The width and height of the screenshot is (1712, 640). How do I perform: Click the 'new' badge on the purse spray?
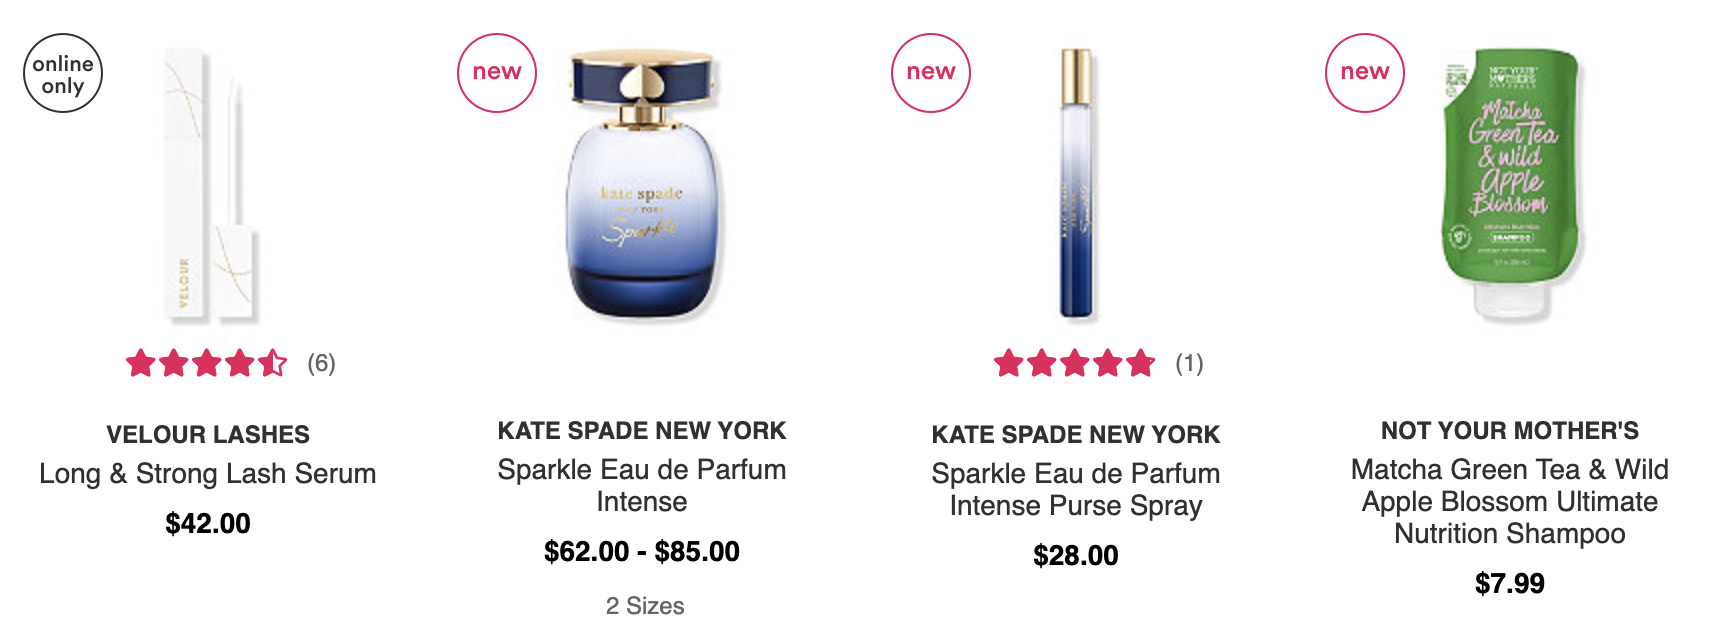931,73
